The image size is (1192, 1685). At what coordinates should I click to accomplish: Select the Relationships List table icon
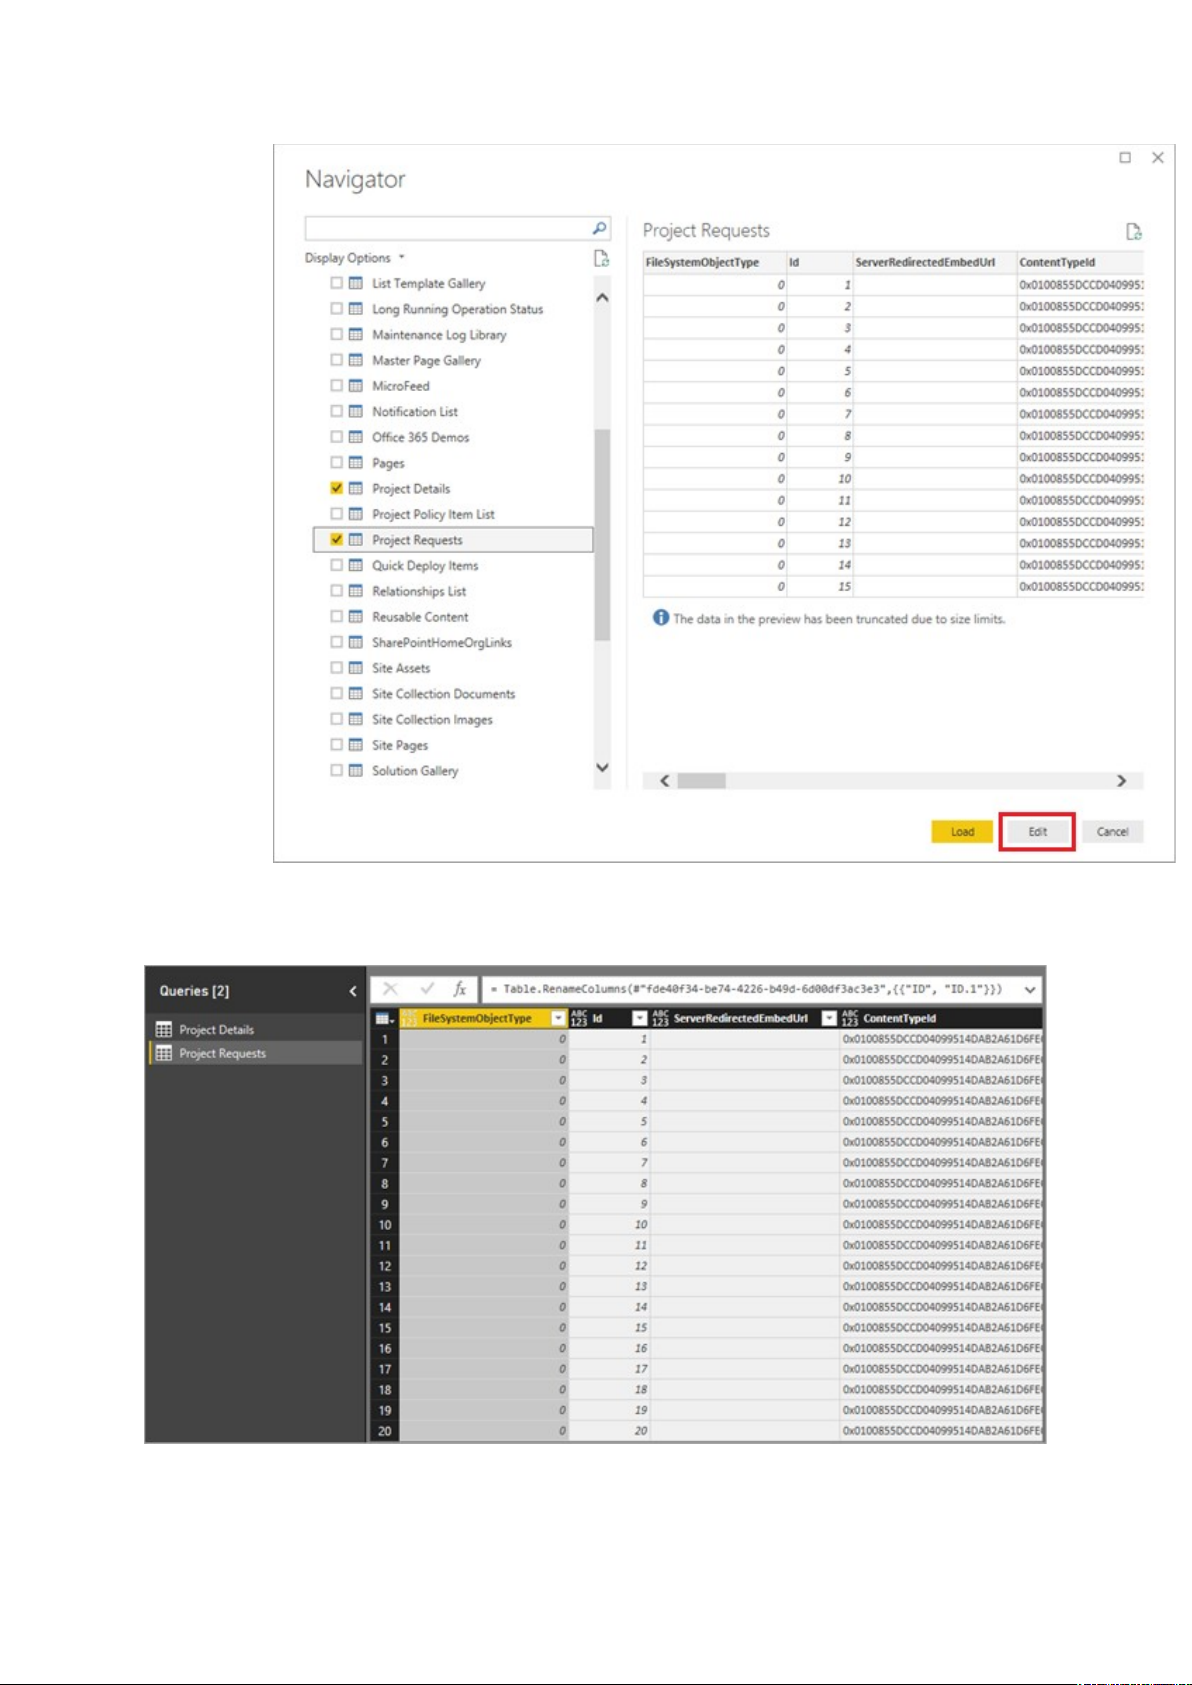355,591
